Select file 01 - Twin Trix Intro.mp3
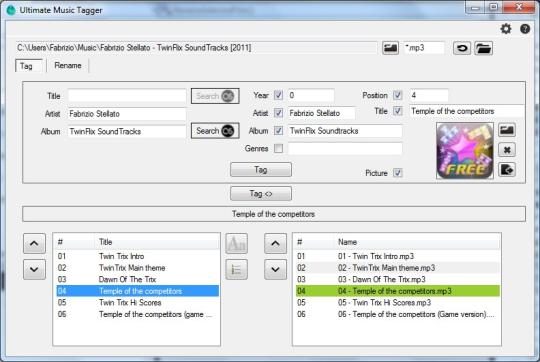 (x=398, y=256)
